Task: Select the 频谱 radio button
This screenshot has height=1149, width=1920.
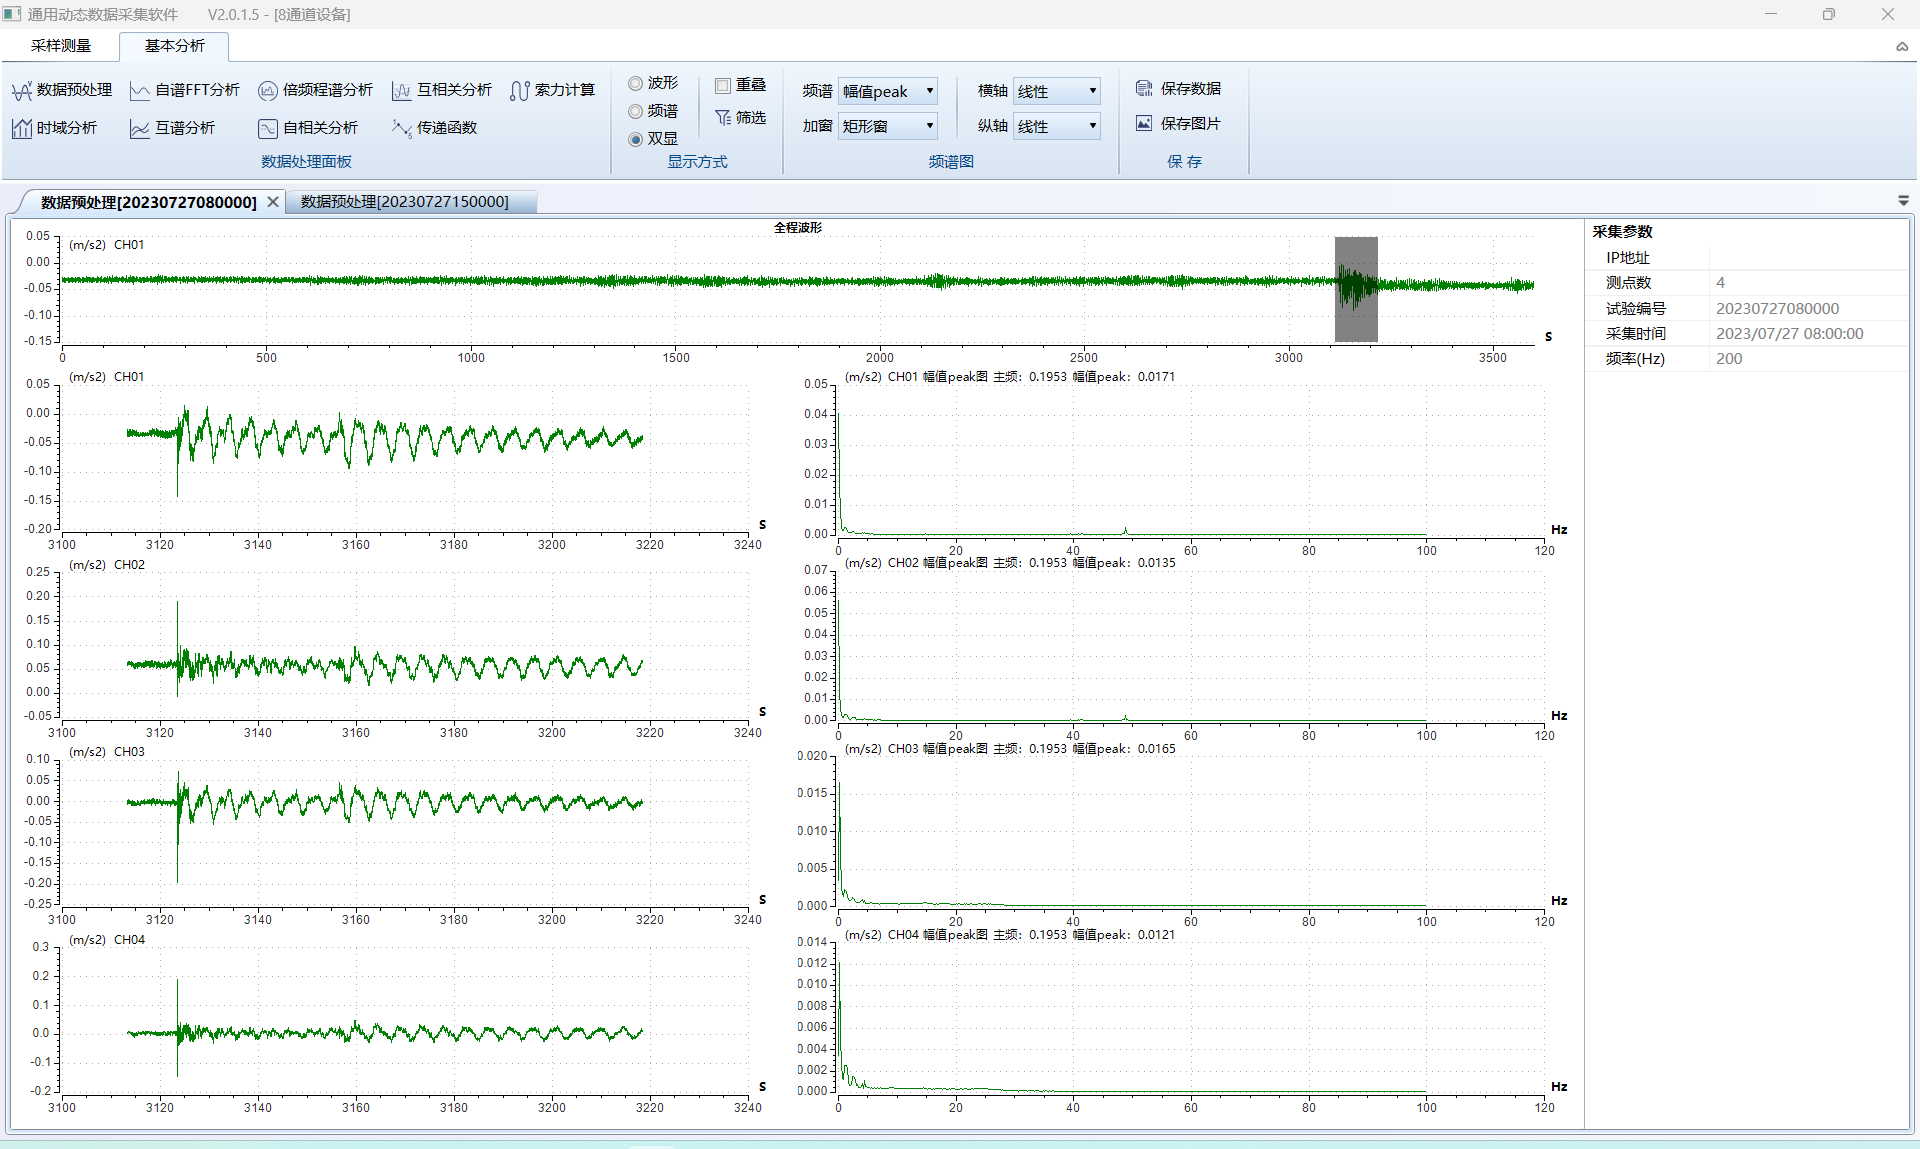Action: 635,112
